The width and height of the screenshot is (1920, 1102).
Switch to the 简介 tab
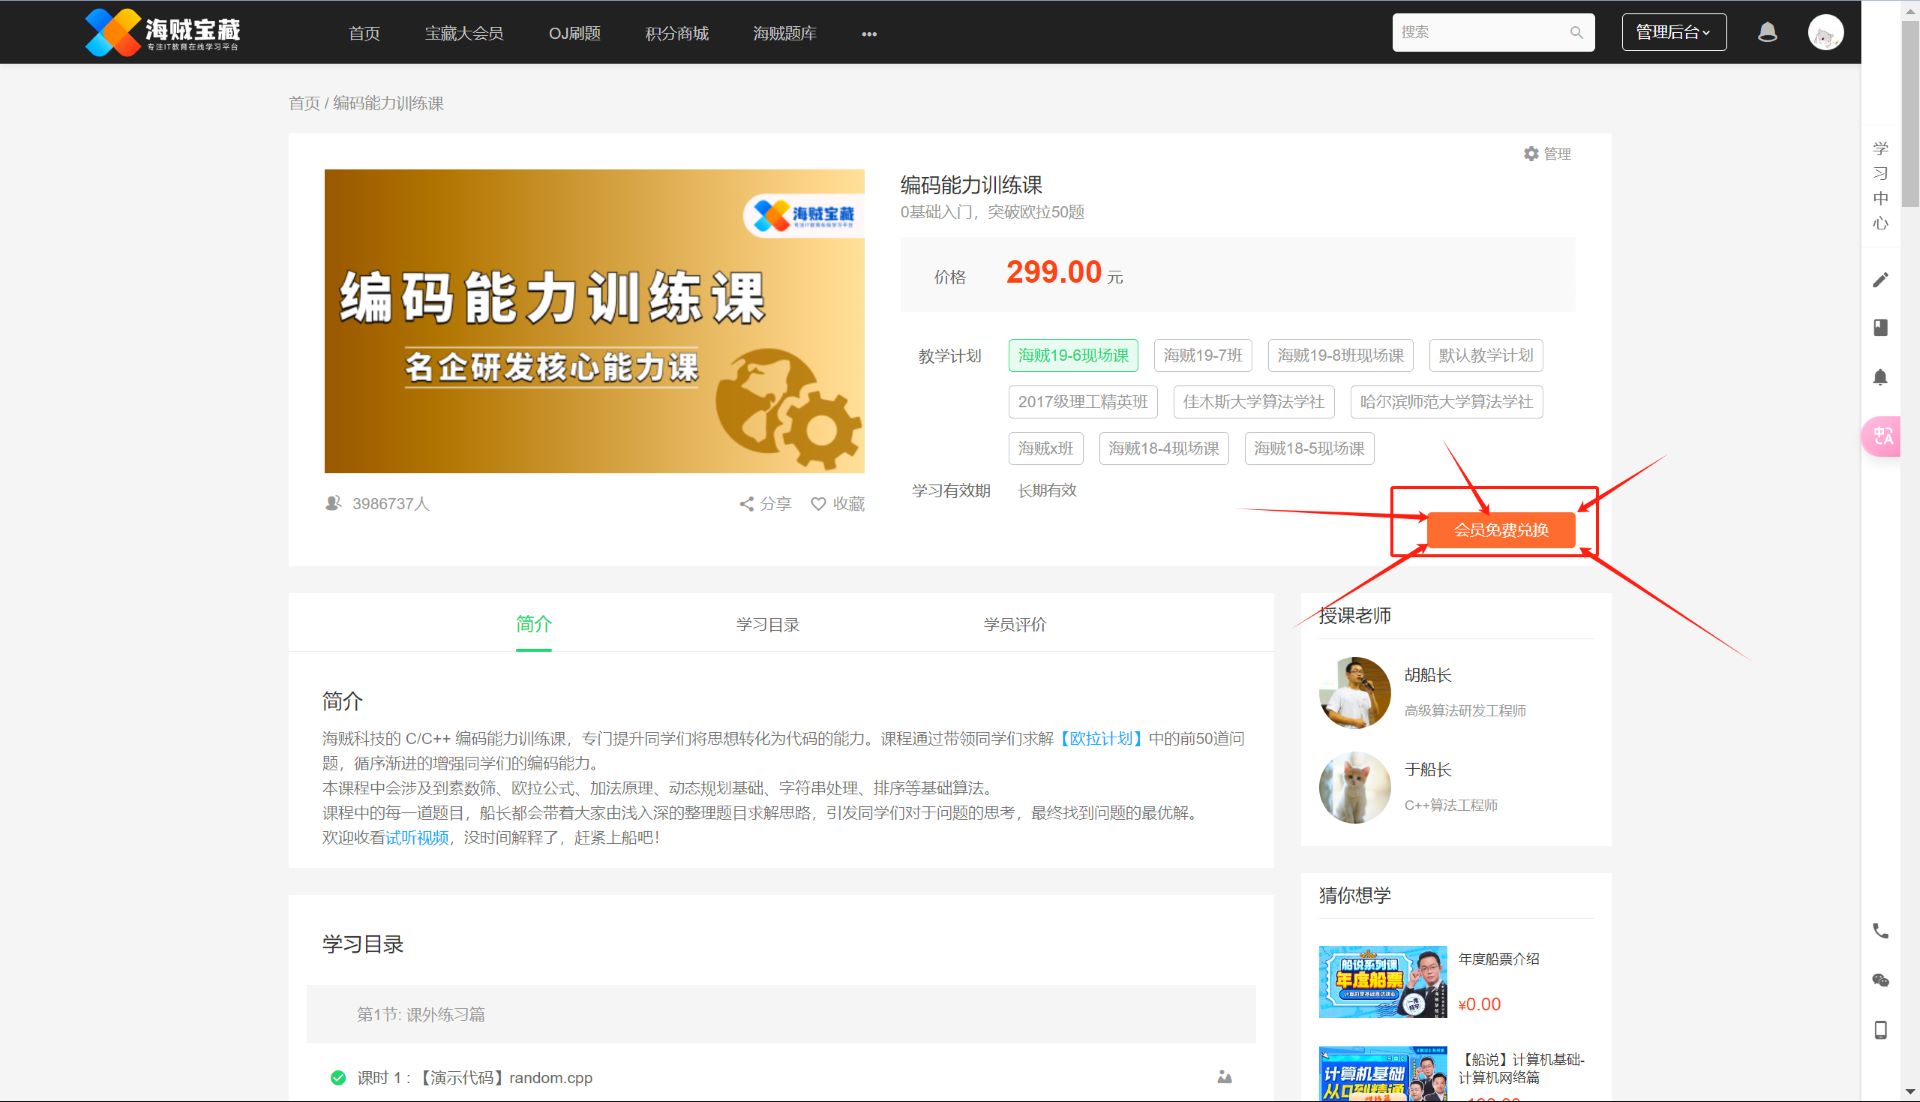point(533,624)
